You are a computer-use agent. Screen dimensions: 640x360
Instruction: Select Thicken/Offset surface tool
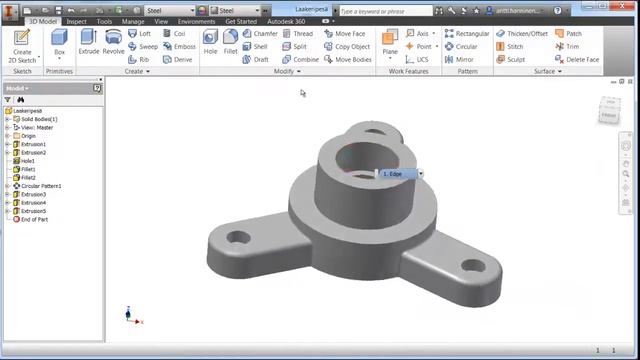coord(522,33)
